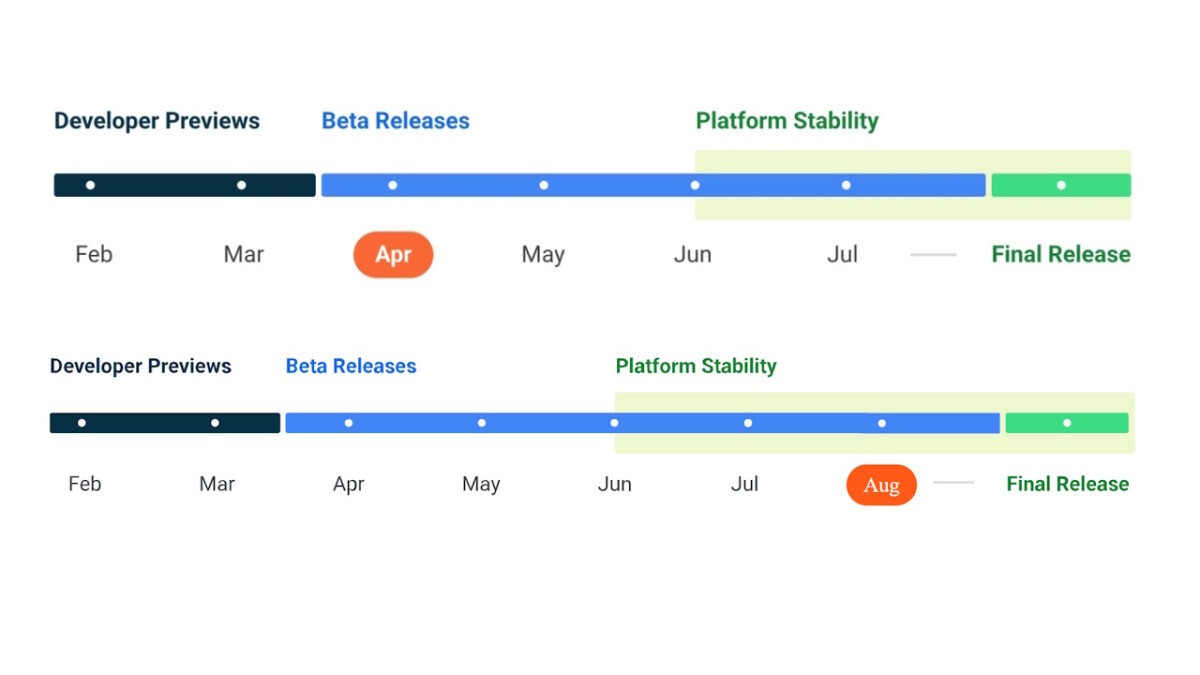This screenshot has width=1200, height=675.
Task: Click the top Beta Releases heading
Action: tap(395, 121)
